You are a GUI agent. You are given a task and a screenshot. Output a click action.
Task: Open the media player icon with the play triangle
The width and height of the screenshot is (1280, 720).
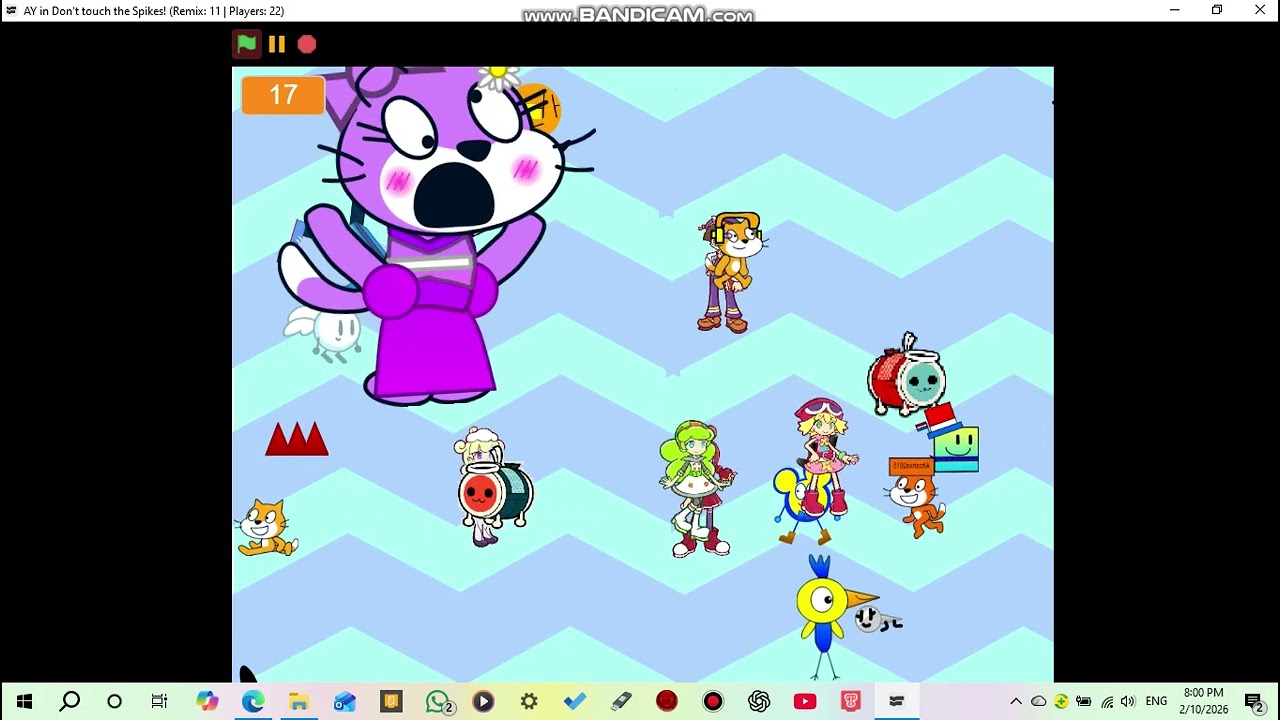483,701
